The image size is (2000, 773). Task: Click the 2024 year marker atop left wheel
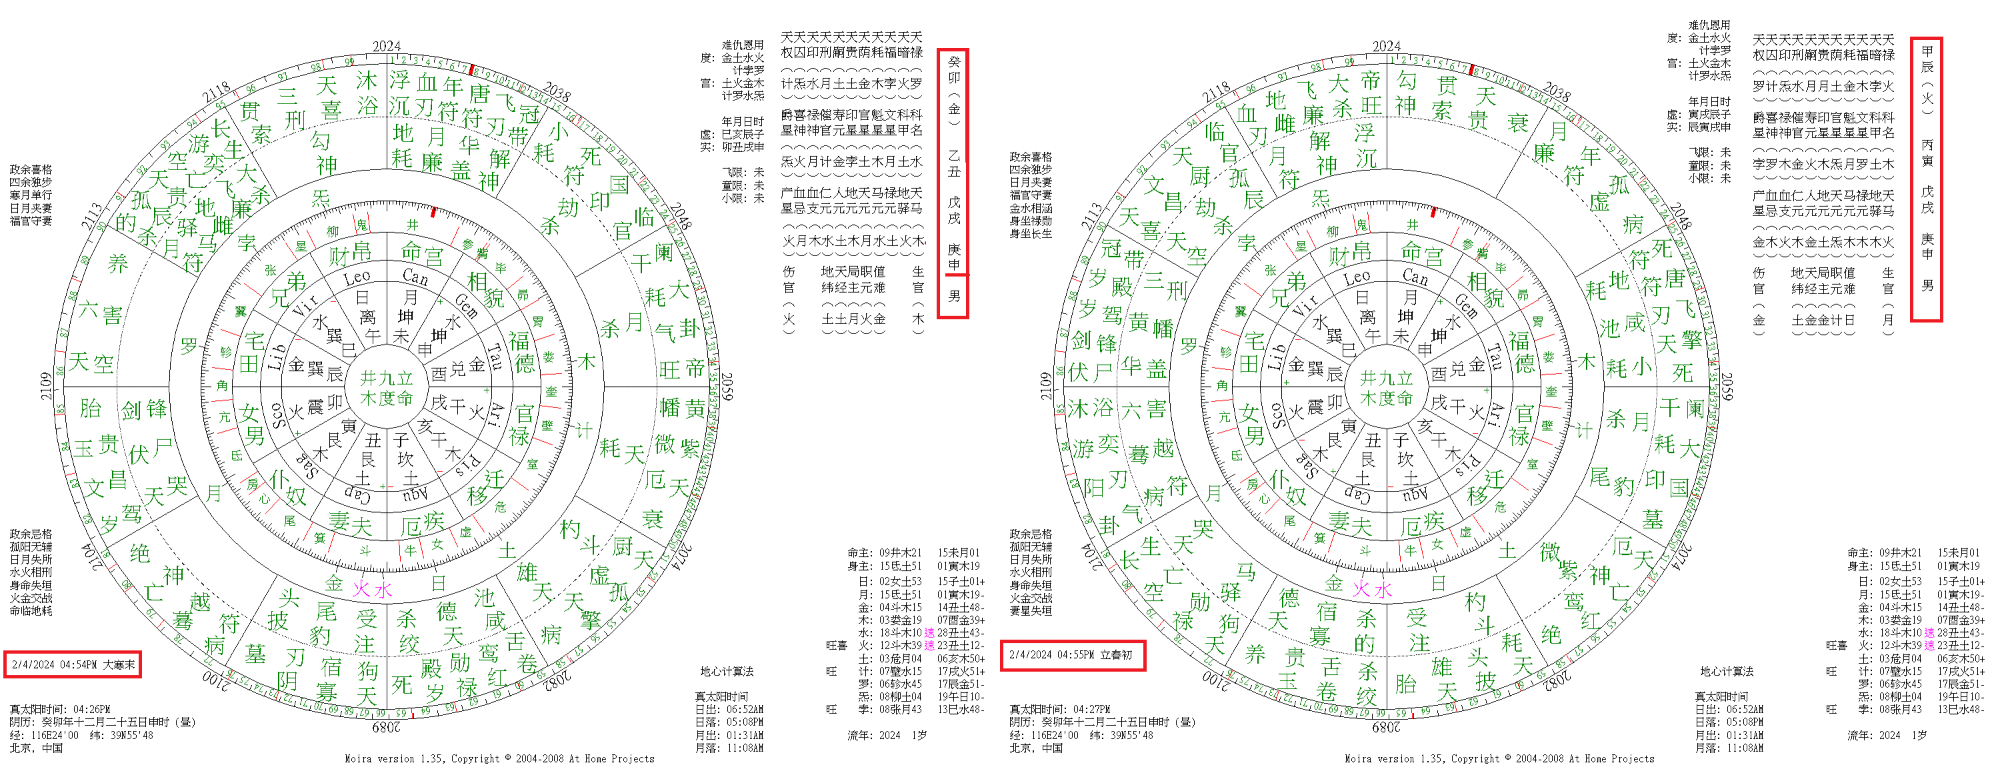[x=386, y=46]
